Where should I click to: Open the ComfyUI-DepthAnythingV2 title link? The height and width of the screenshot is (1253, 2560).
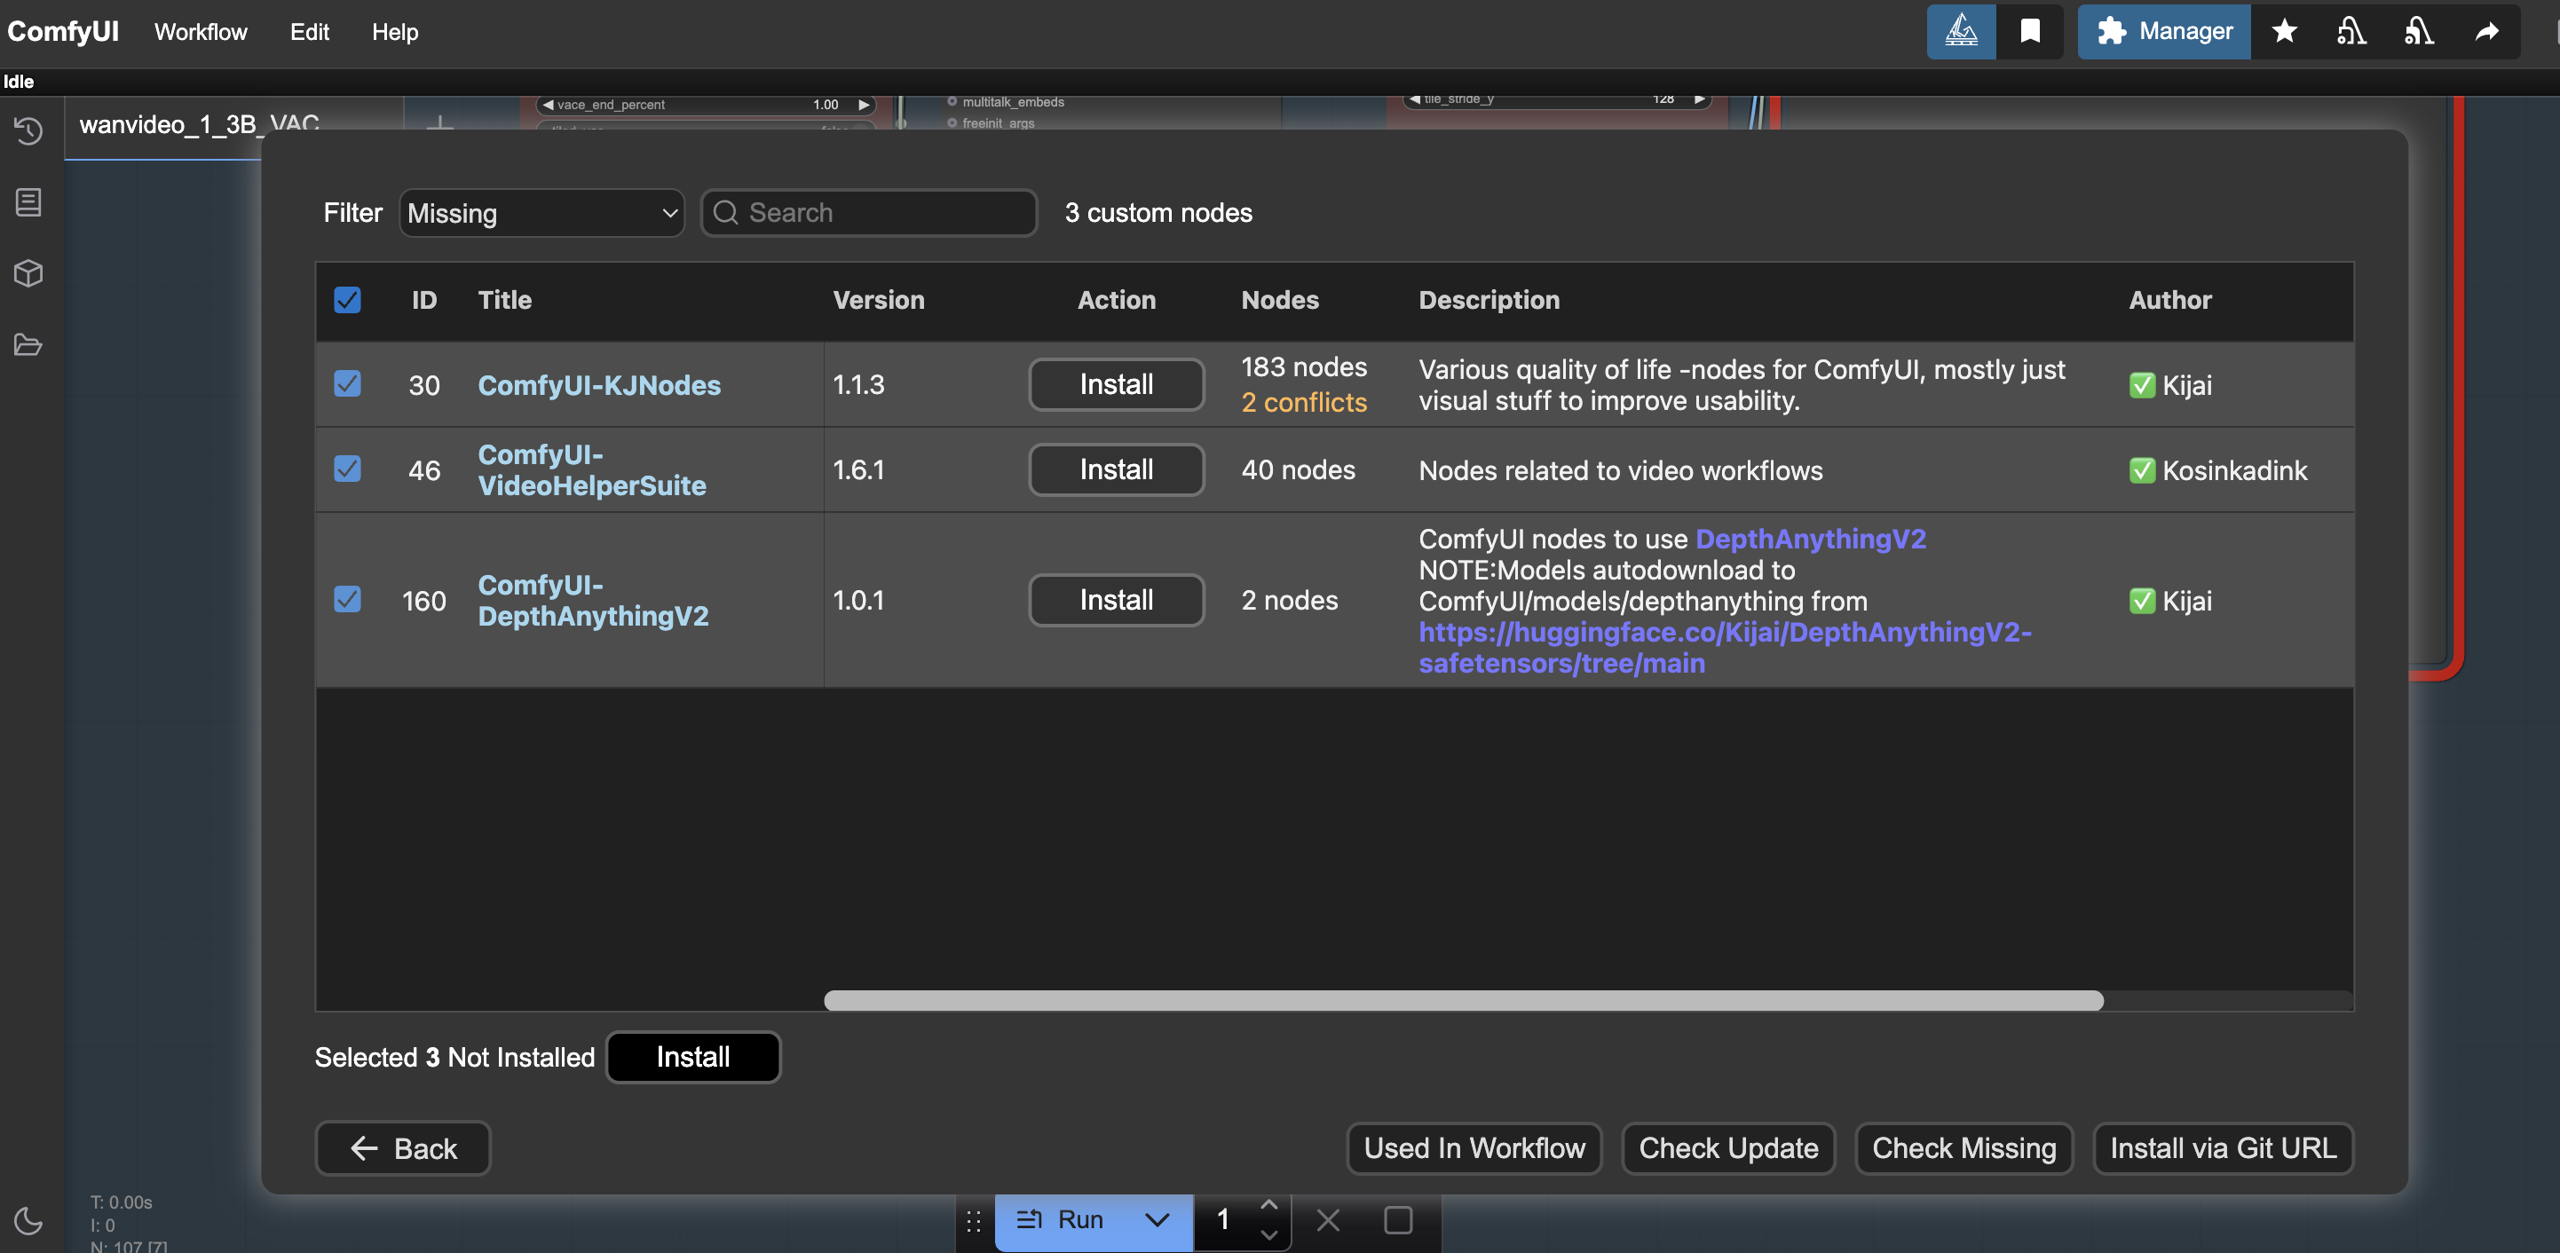point(593,600)
